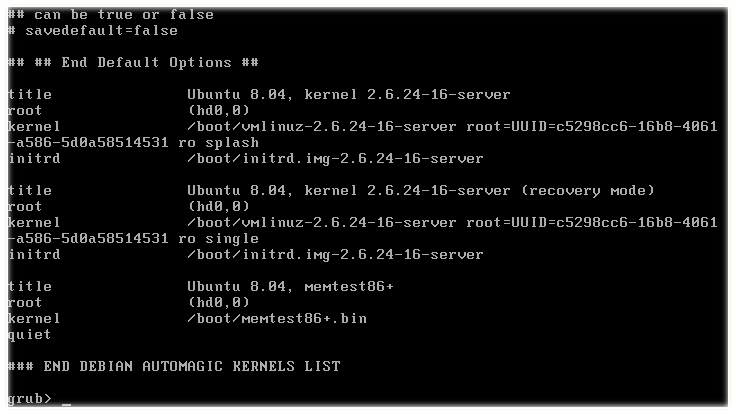
Task: Click the "/boot/memtest86+.bin" kernel path
Action: point(277,318)
